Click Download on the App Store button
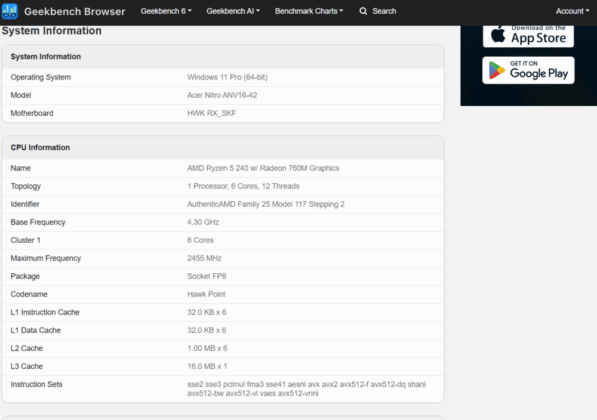597x420 pixels. click(x=528, y=35)
